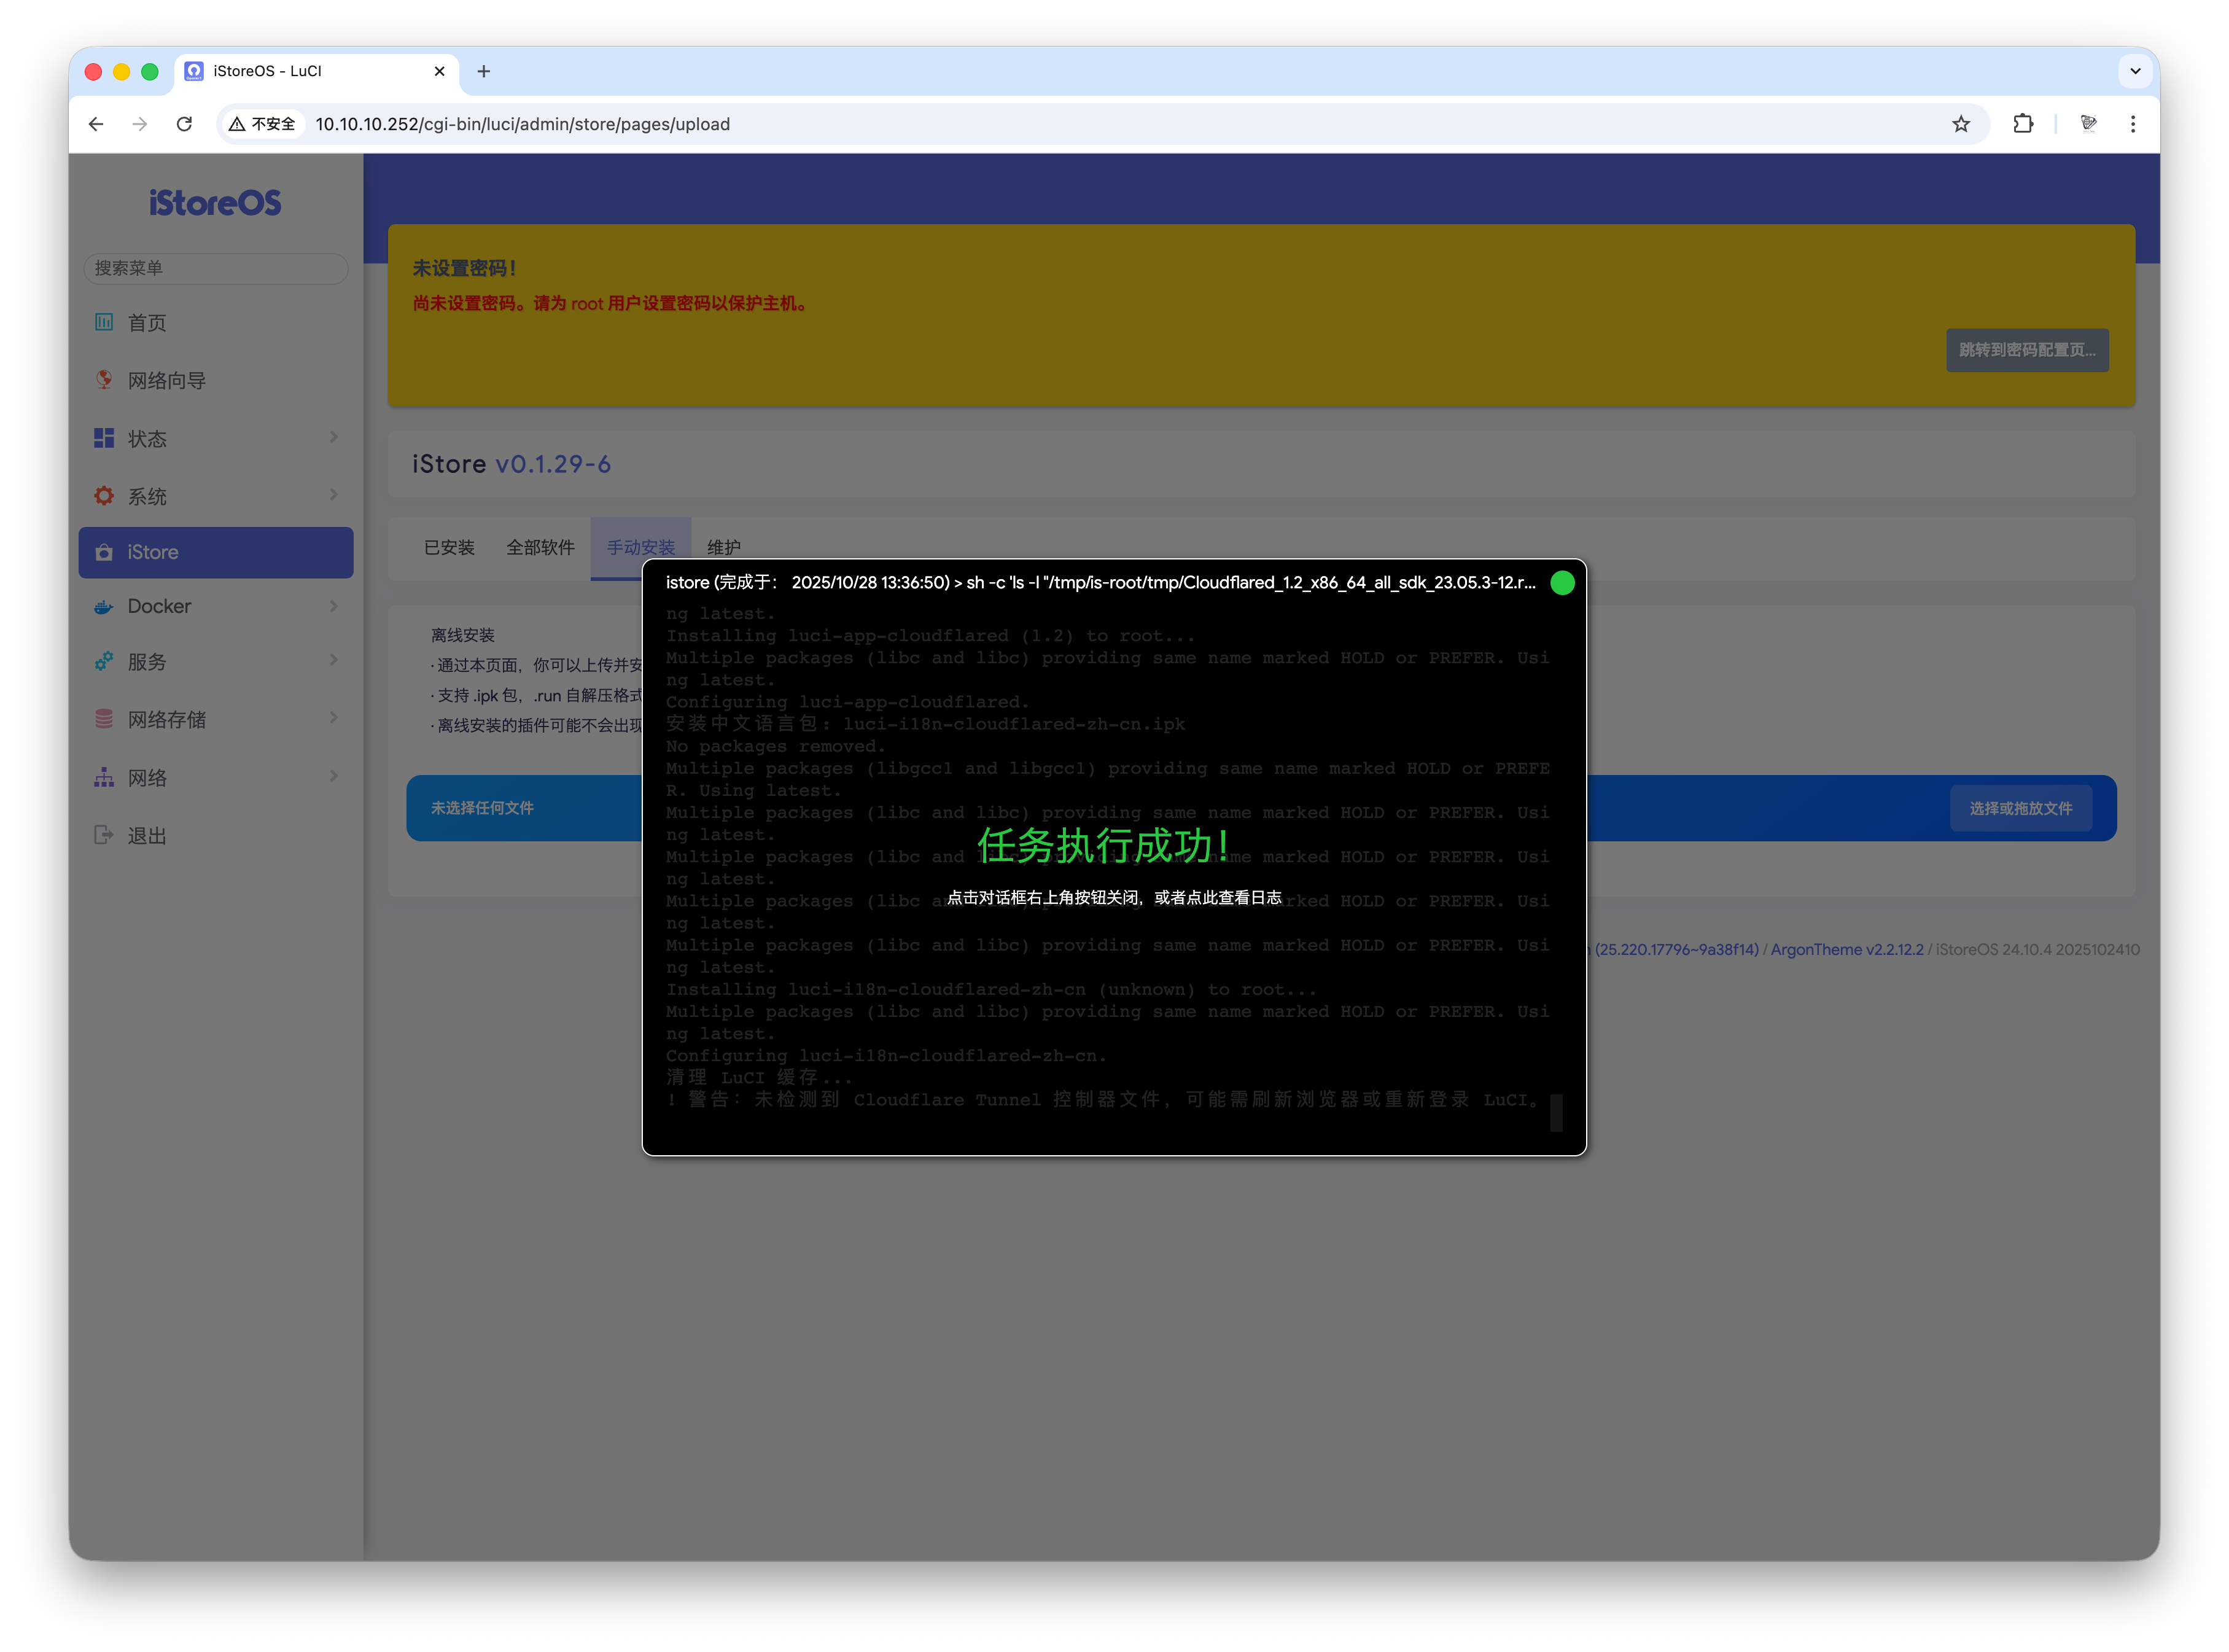
Task: Expand the 状态 menu chevron
Action: pyautogui.click(x=334, y=437)
